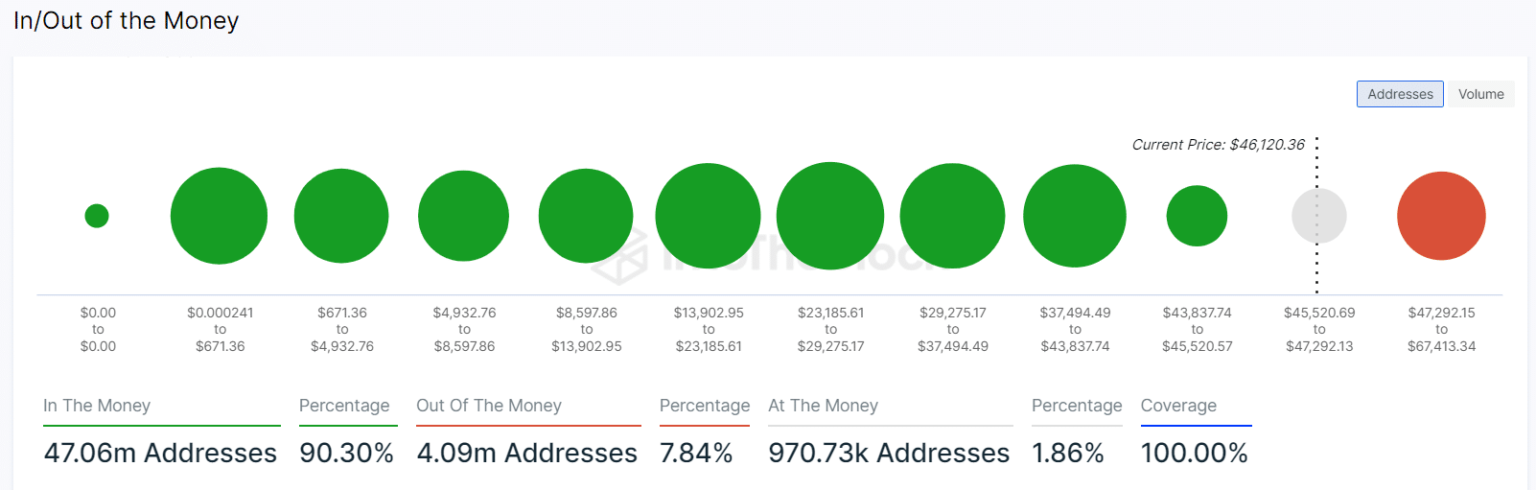Click the gray at-the-money bubble
The image size is (1536, 490).
click(x=1319, y=216)
